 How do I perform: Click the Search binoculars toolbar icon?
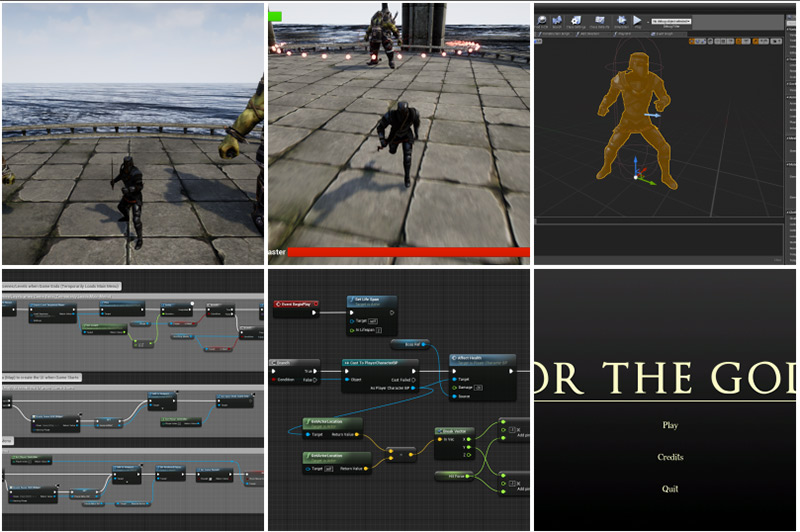(x=557, y=21)
